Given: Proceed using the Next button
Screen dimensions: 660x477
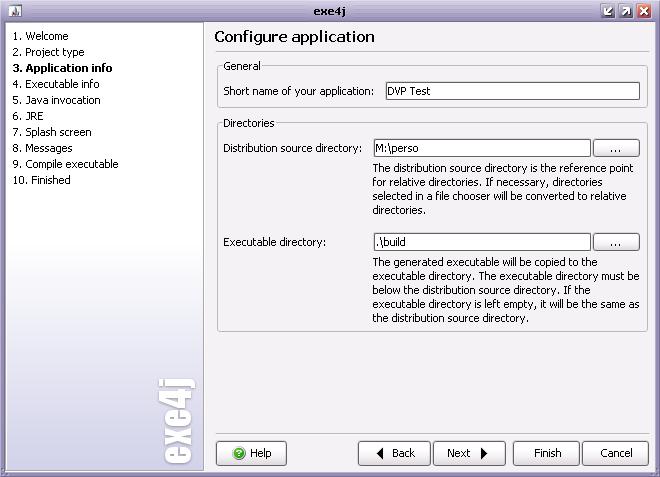Looking at the screenshot, I should (468, 453).
